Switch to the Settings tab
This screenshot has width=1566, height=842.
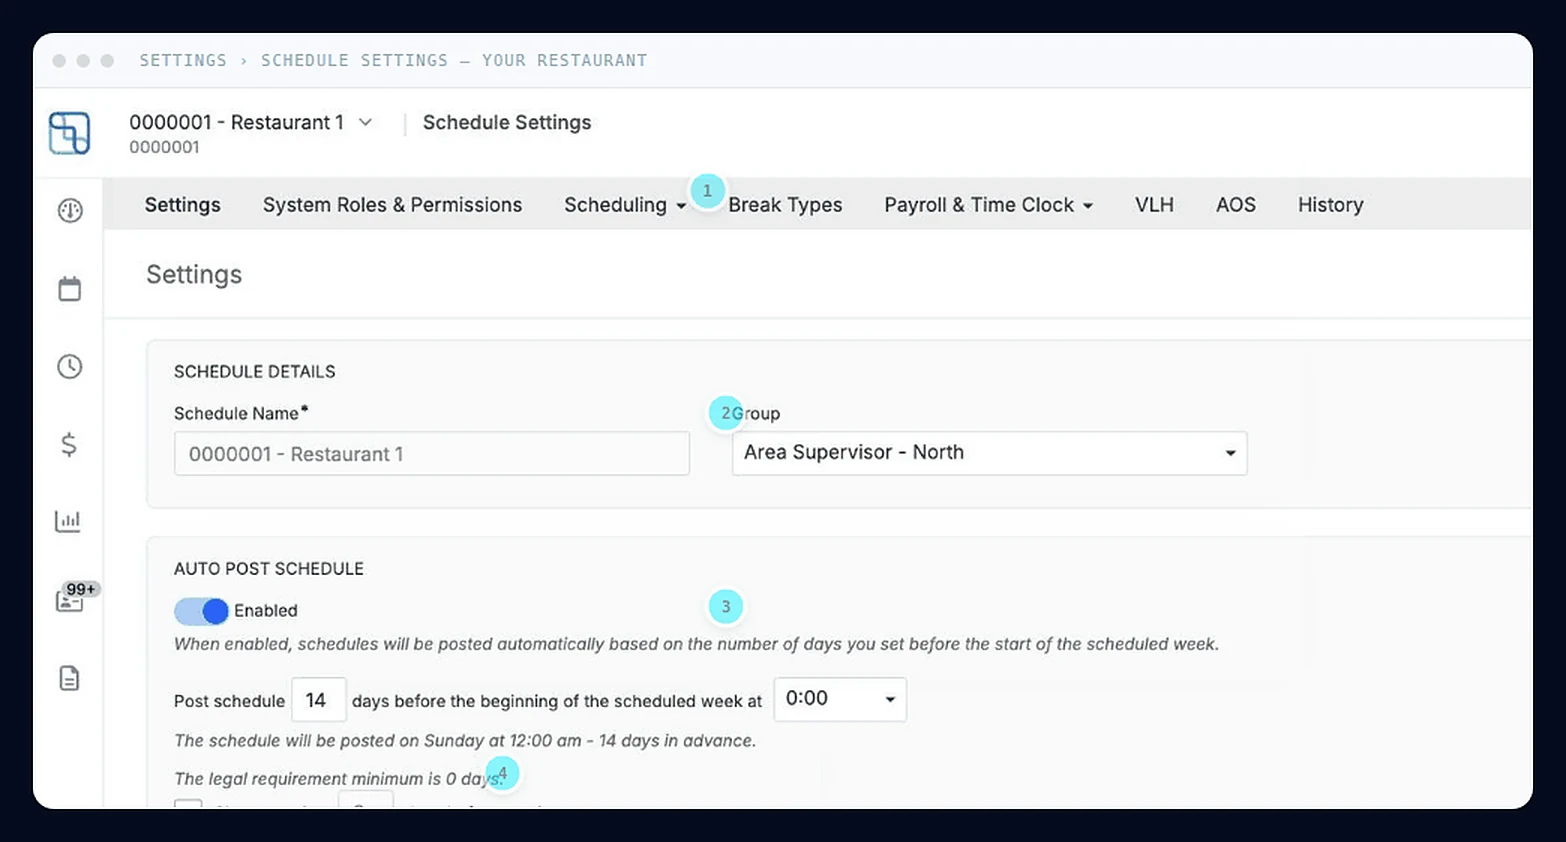point(183,205)
